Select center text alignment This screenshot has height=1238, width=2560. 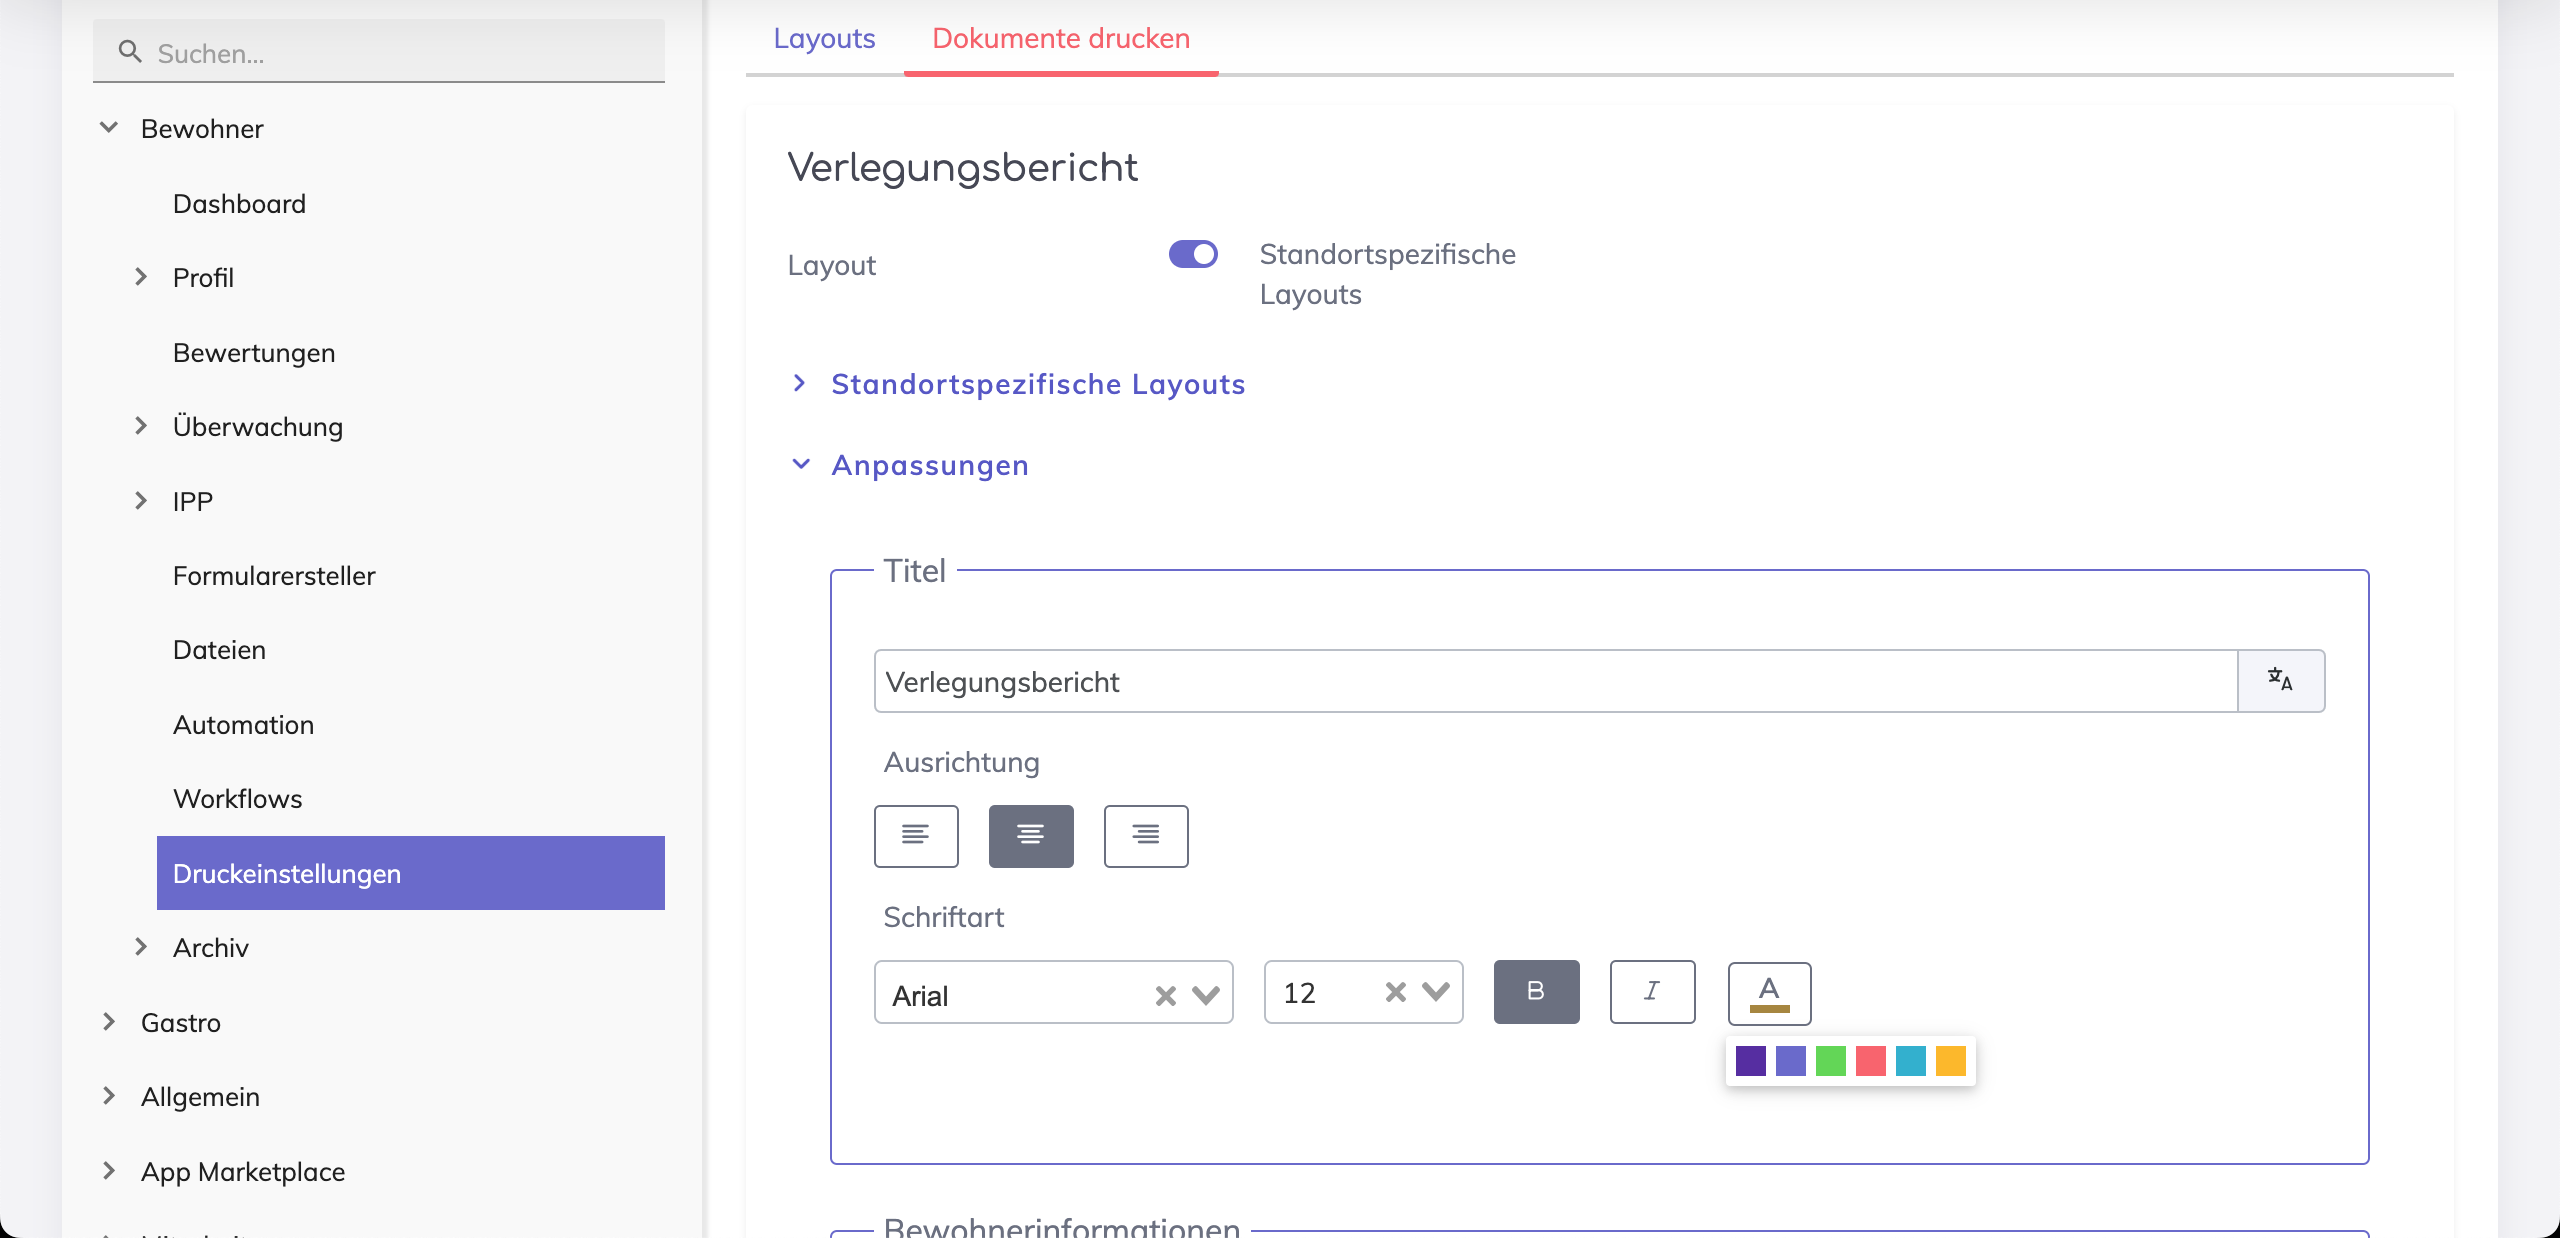(1031, 836)
